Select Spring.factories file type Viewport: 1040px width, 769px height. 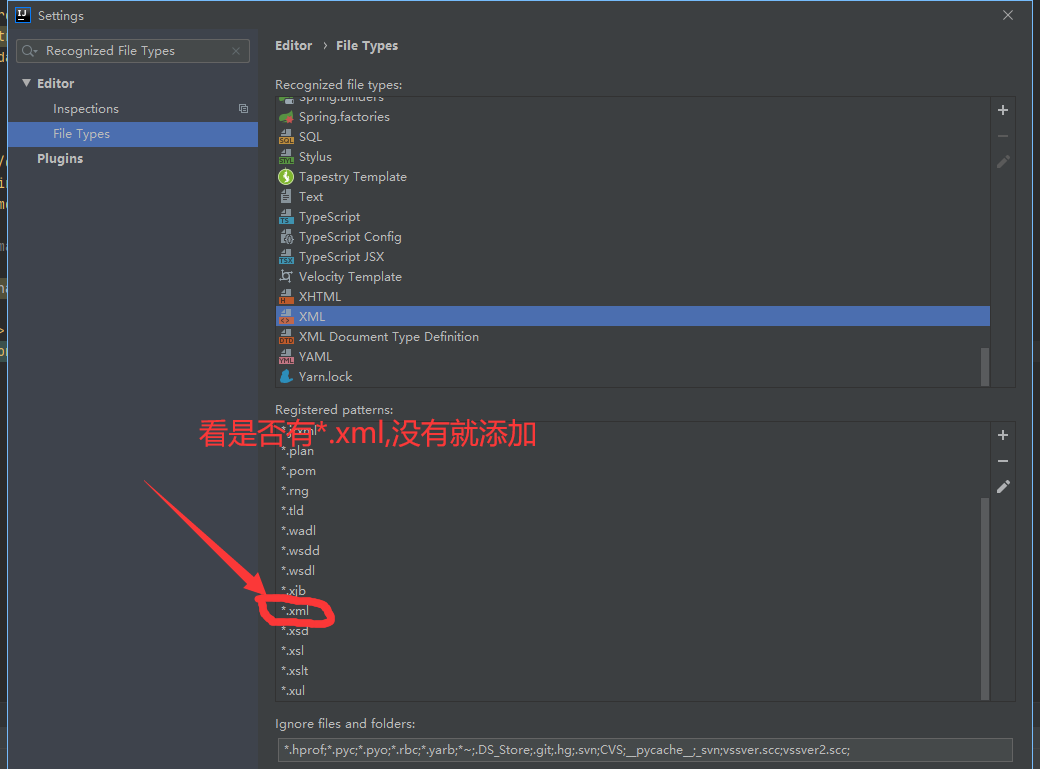tap(633, 117)
